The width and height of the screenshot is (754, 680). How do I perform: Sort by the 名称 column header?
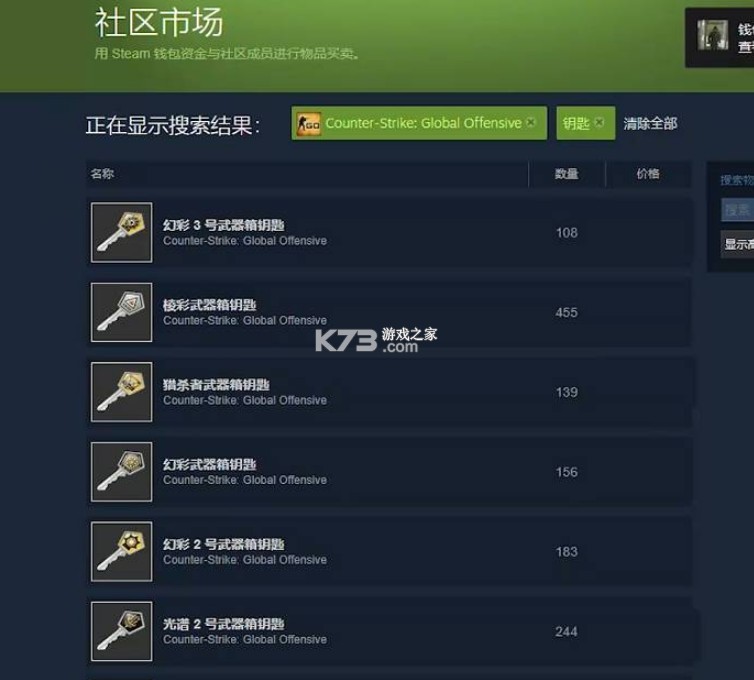click(x=102, y=174)
